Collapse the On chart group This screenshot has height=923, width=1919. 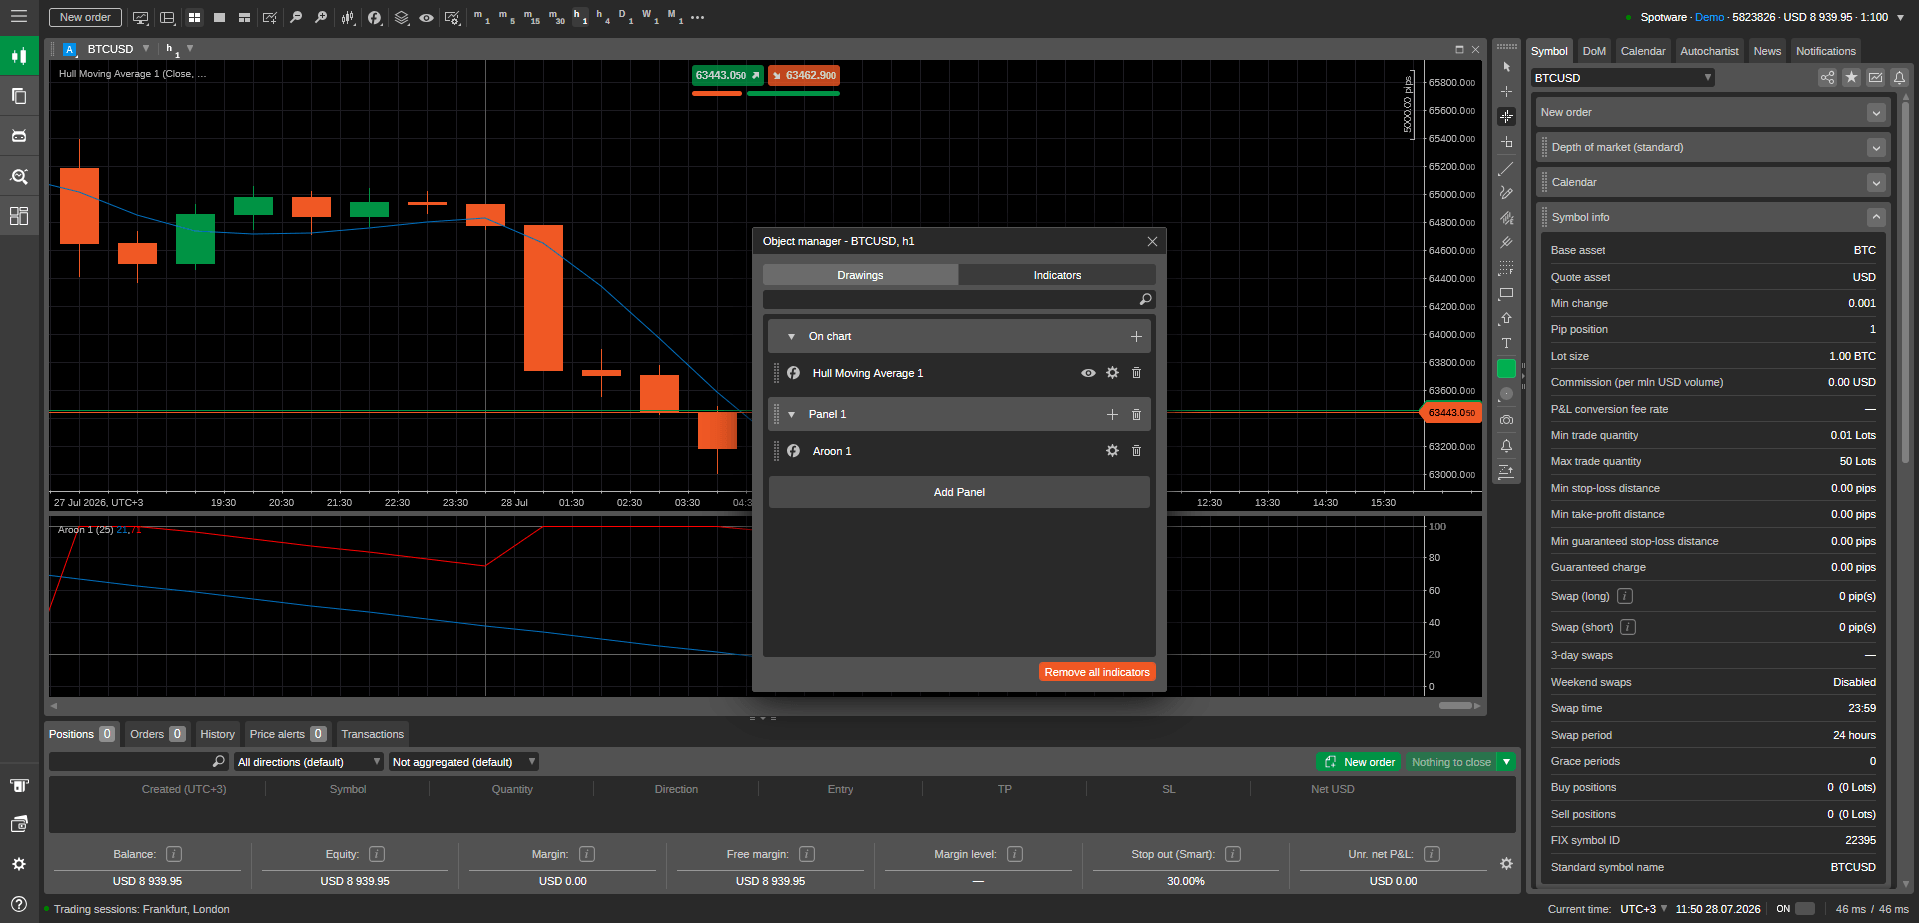791,337
